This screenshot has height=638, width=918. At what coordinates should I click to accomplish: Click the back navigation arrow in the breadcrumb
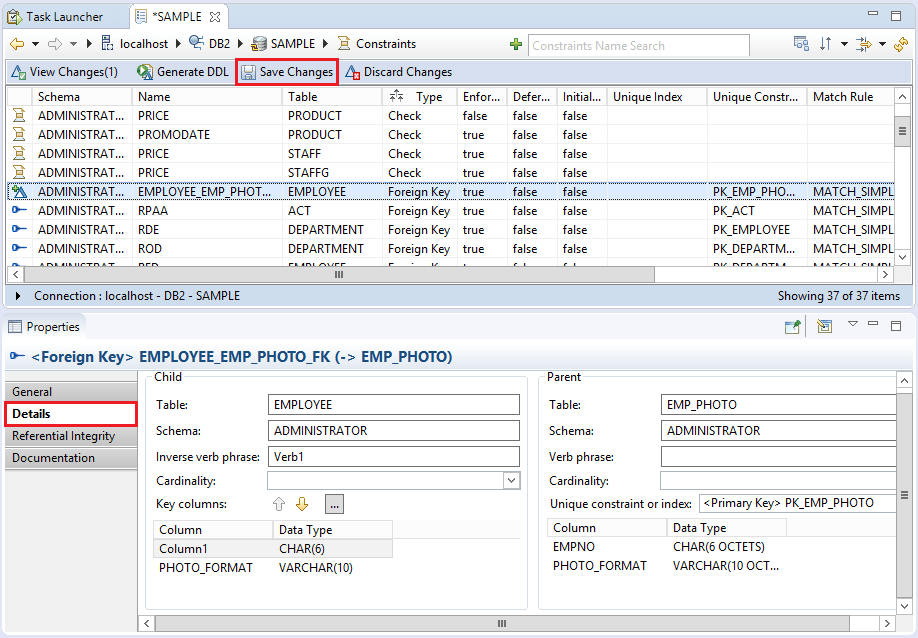15,44
